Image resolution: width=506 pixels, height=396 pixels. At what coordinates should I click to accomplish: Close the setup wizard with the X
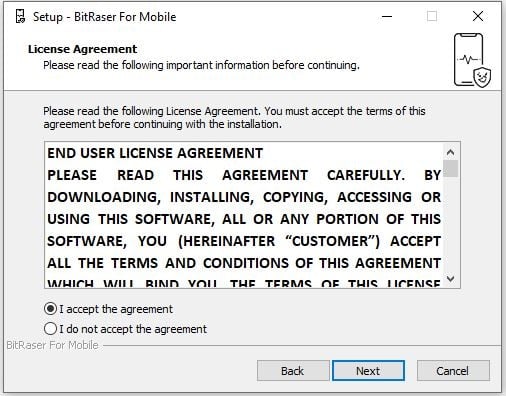click(x=478, y=16)
